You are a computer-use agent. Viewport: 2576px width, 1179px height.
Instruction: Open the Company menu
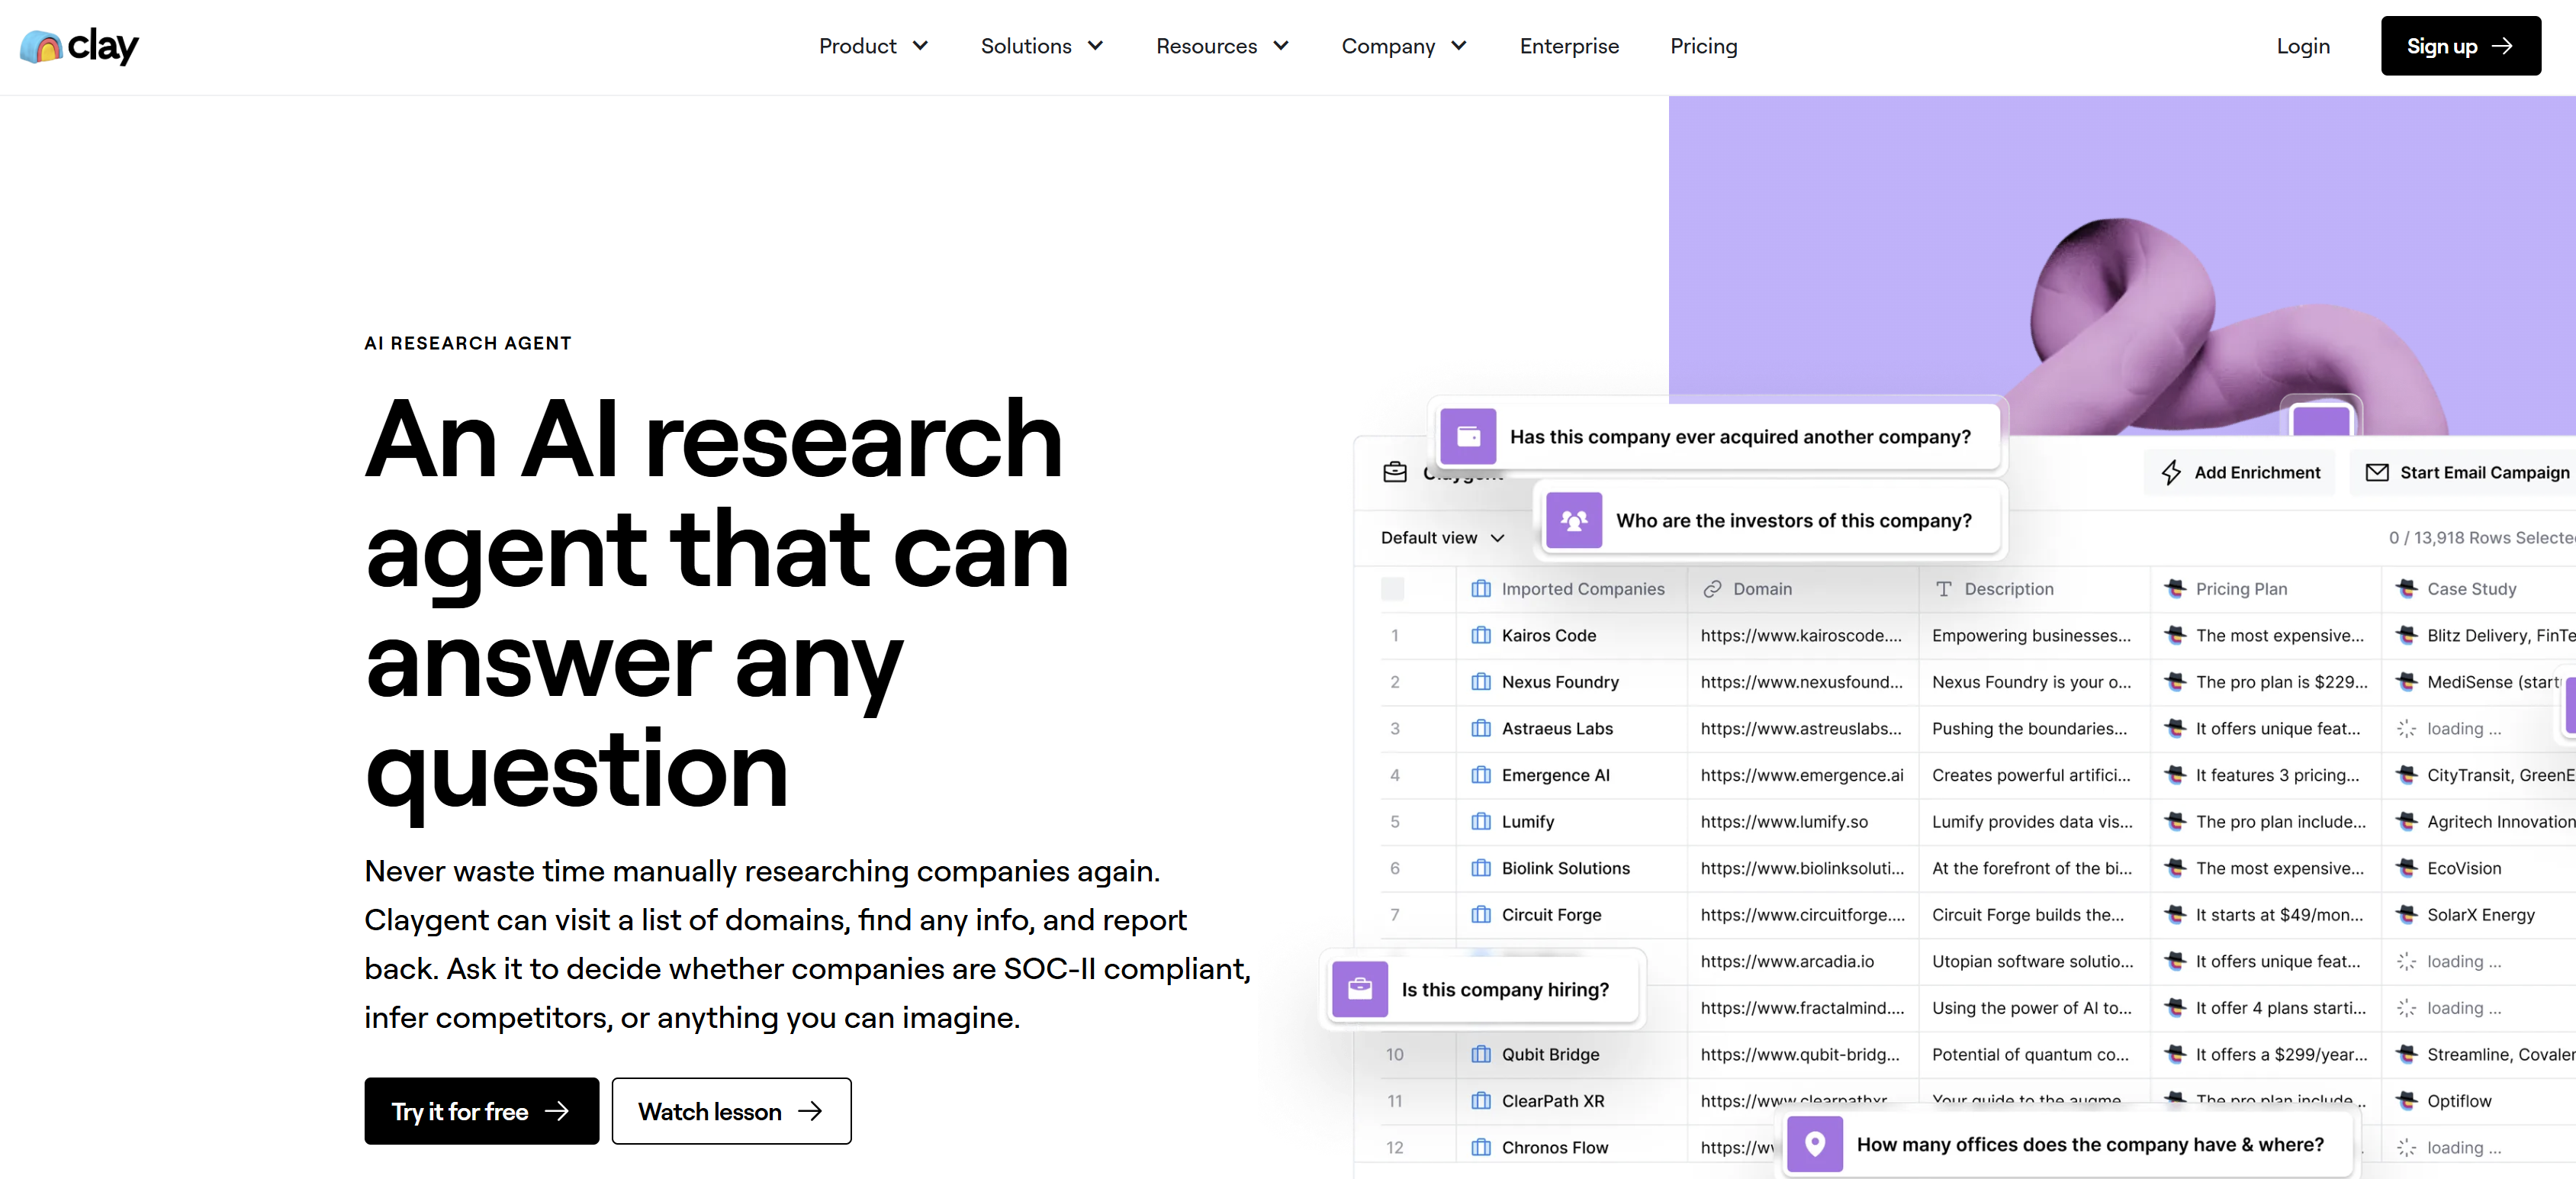click(x=1404, y=46)
